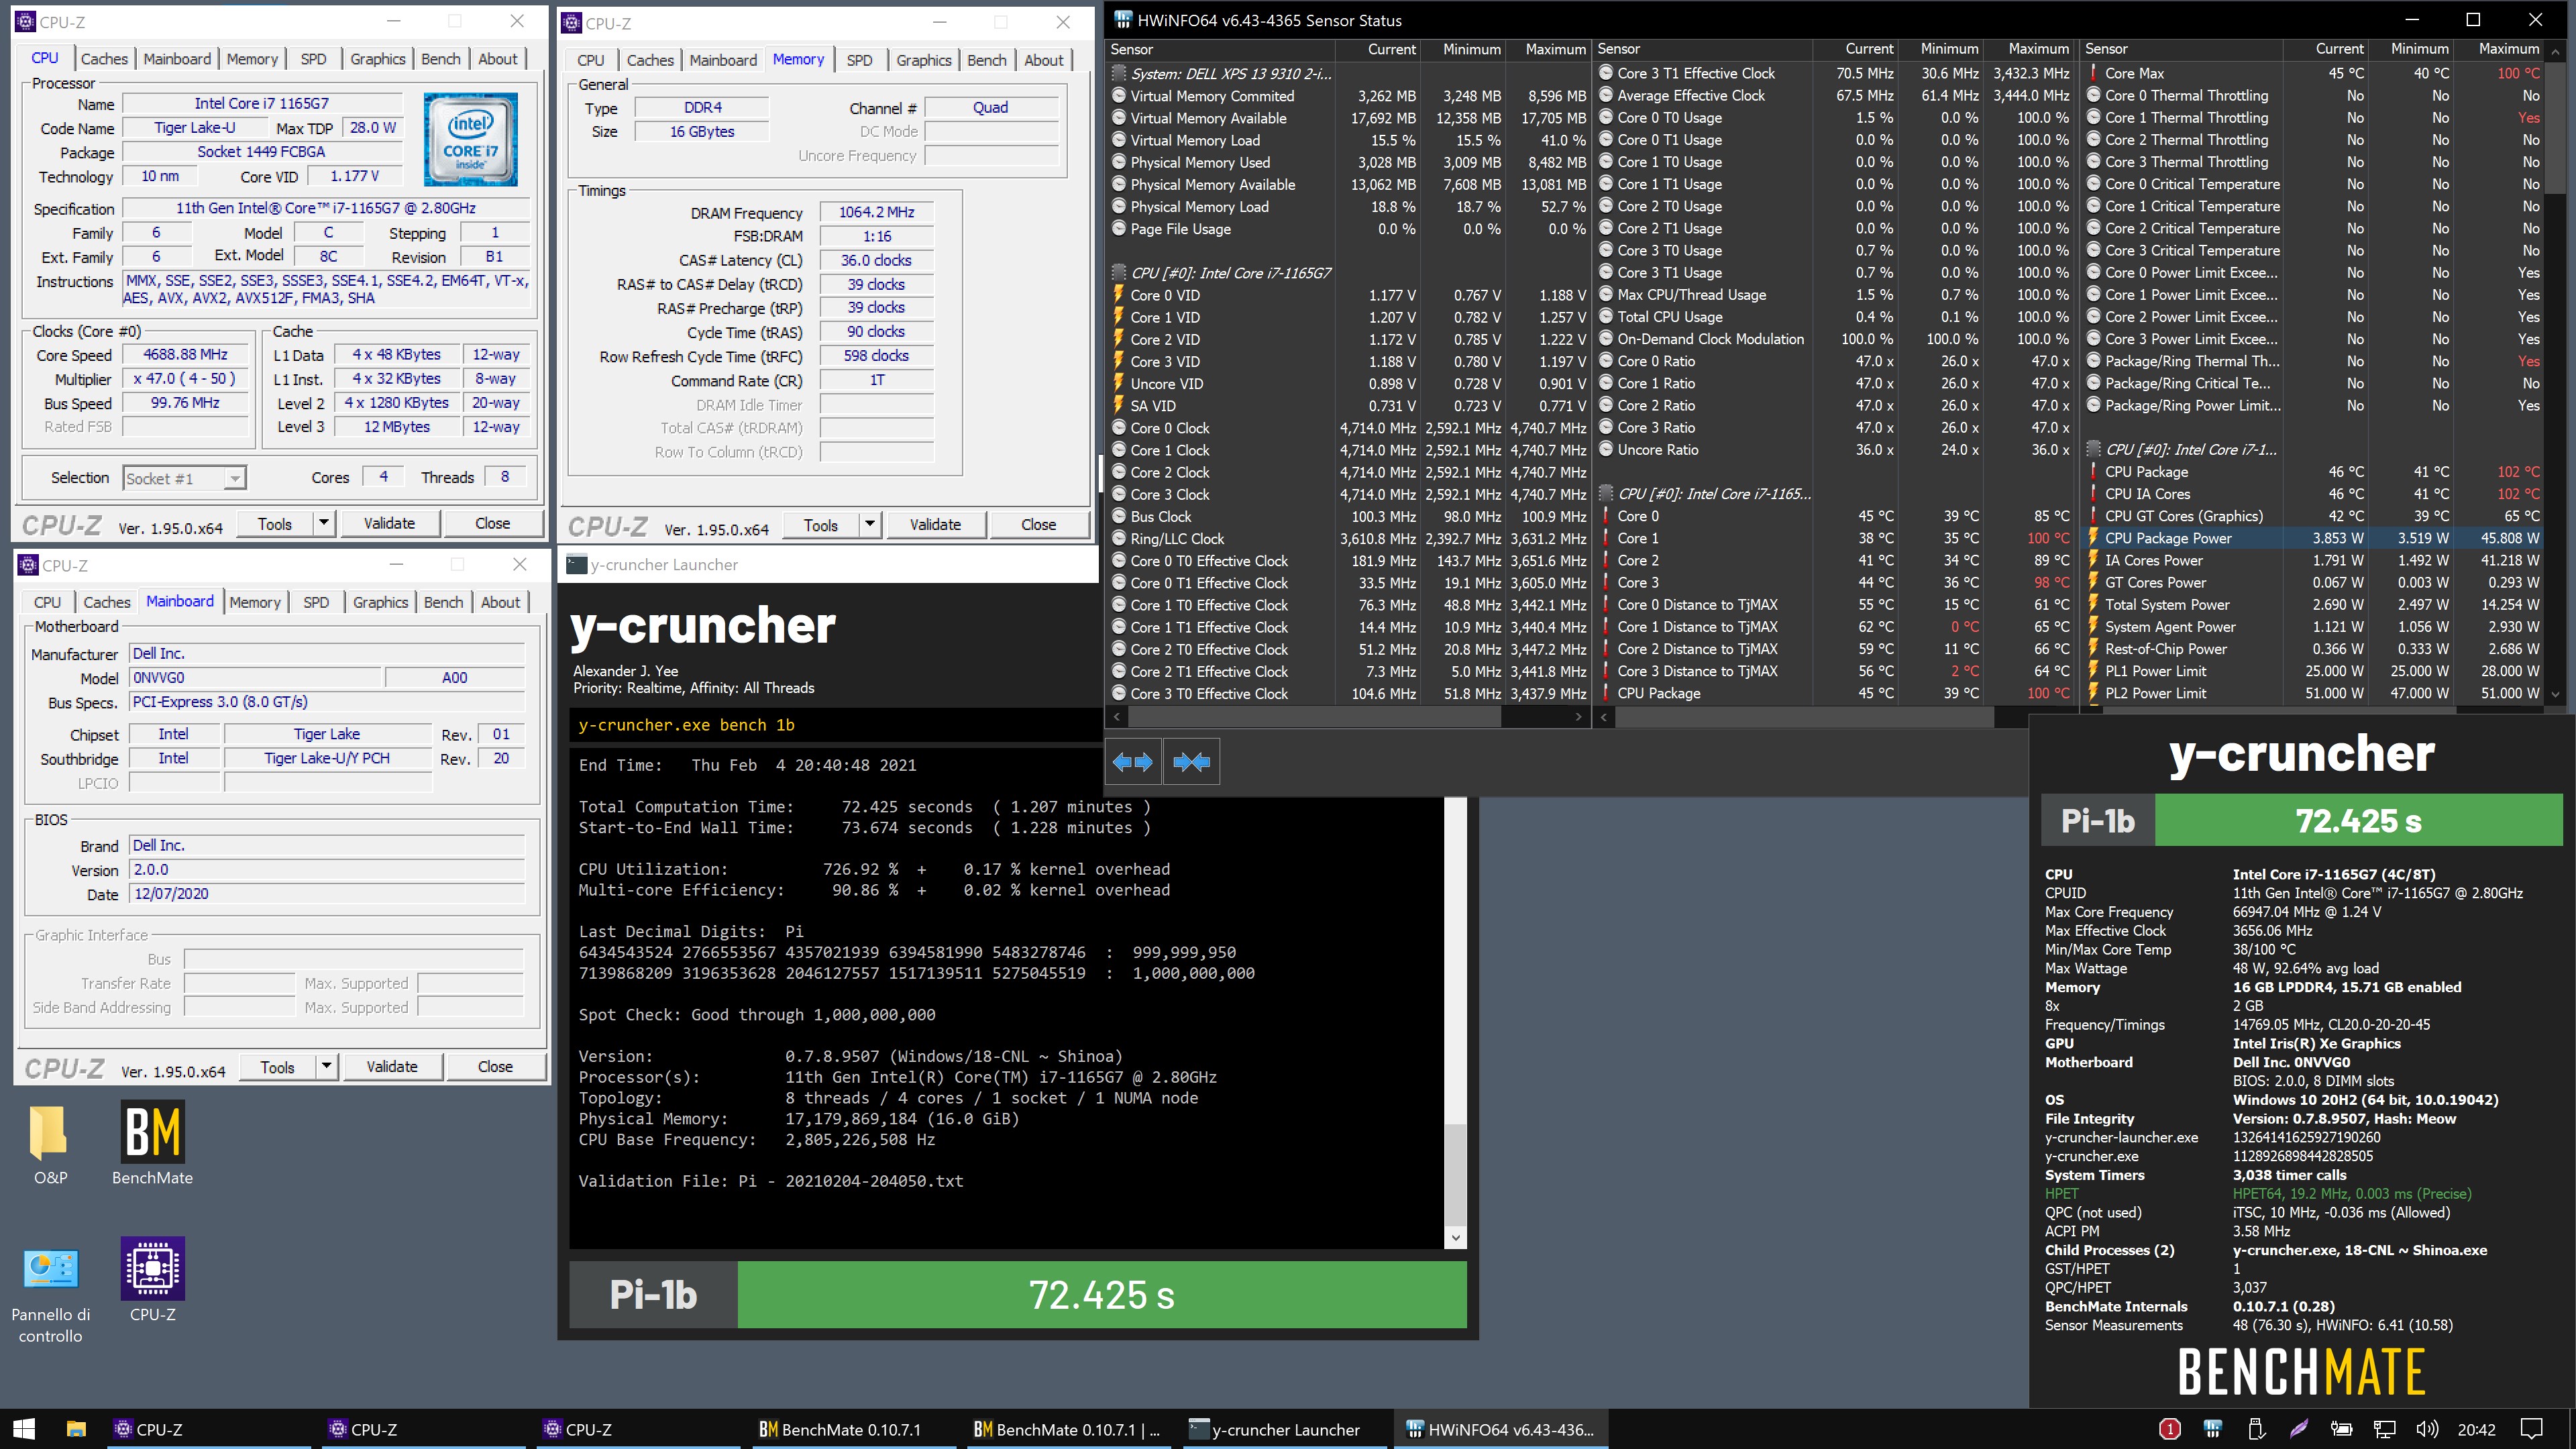Click the Core Max thermometer icon in HWiNFO
Screen dimensions: 2576x1449
[2093, 73]
